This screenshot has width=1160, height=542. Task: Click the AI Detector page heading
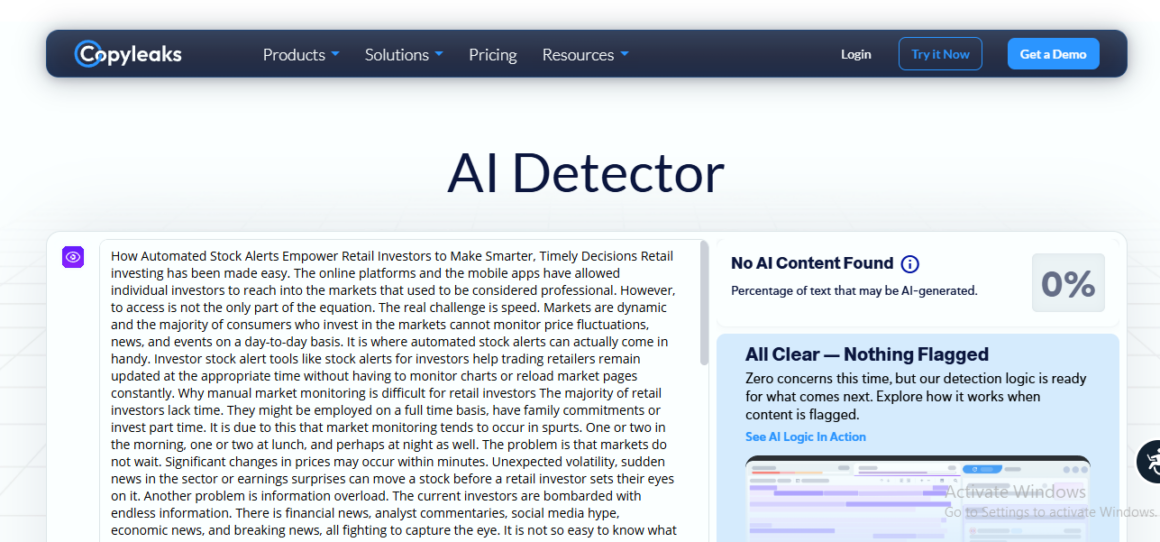pyautogui.click(x=585, y=173)
